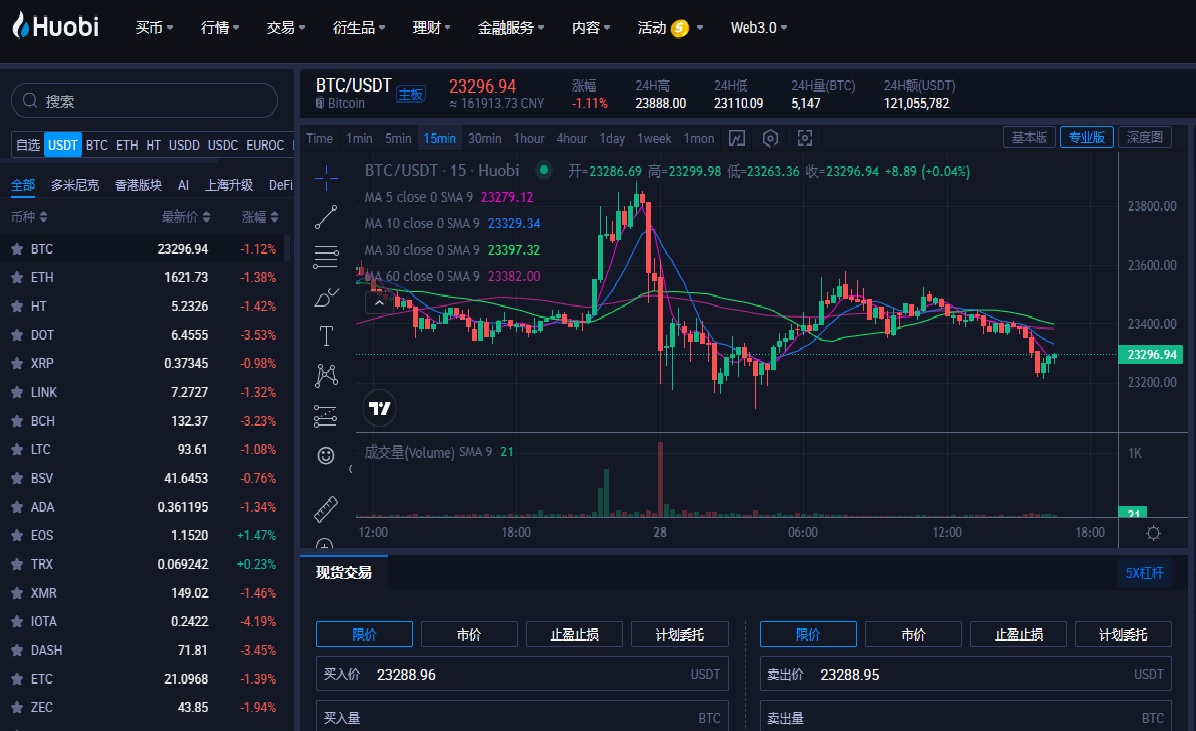The height and width of the screenshot is (731, 1196).
Task: Open the Web3.0 dropdown menu
Action: (x=758, y=28)
